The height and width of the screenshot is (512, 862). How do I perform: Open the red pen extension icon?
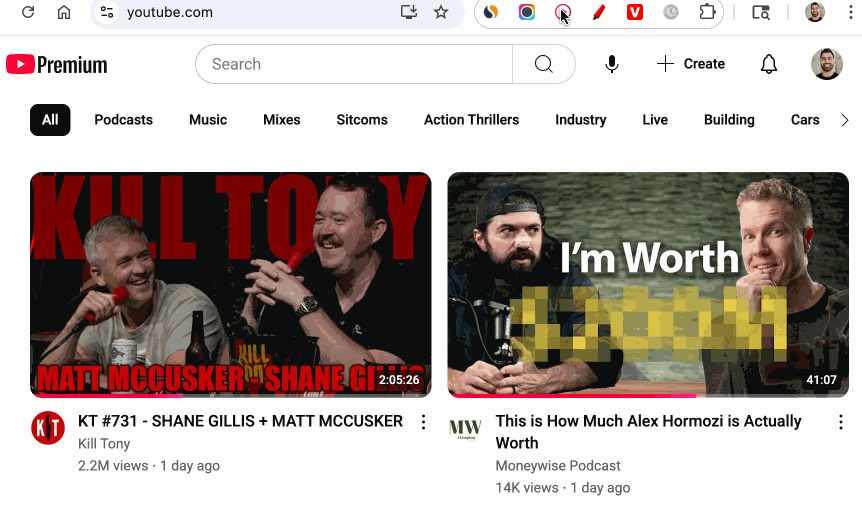(599, 12)
